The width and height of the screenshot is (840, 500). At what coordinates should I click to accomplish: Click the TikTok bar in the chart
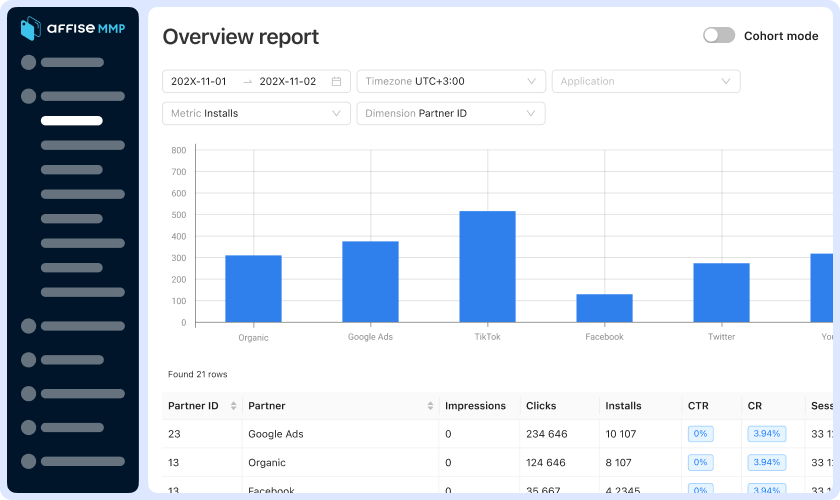coord(488,266)
